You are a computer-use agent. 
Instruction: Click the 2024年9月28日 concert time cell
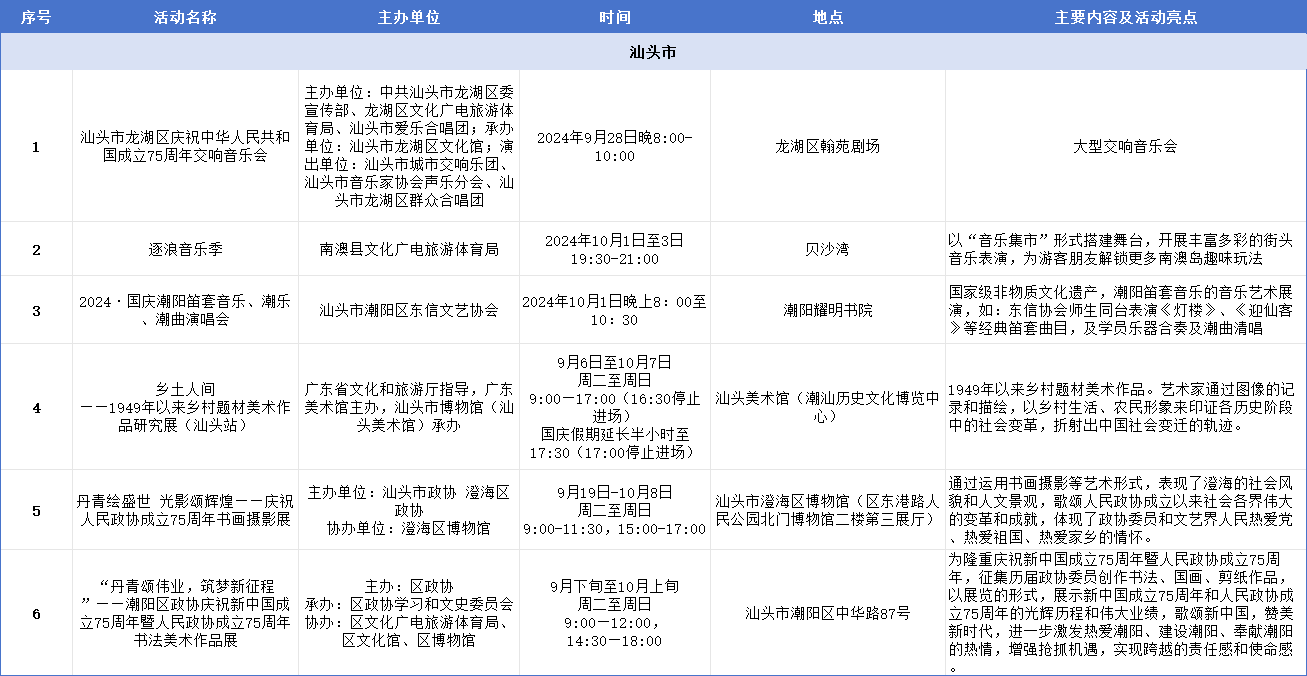coord(614,146)
